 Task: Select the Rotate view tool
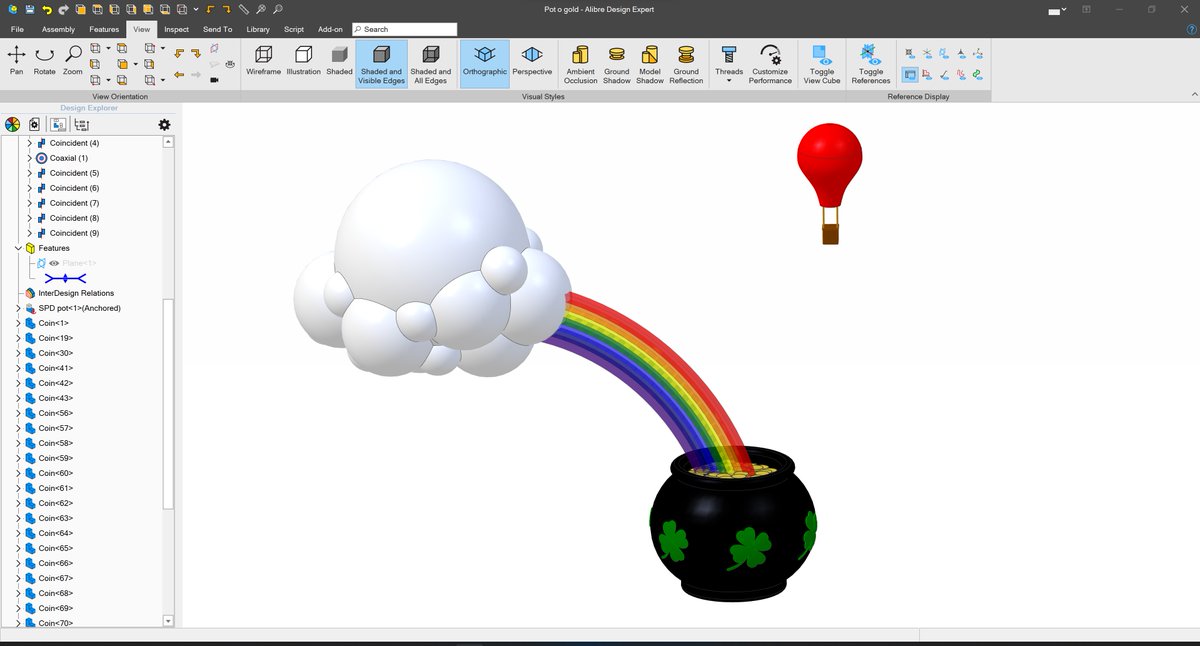45,60
